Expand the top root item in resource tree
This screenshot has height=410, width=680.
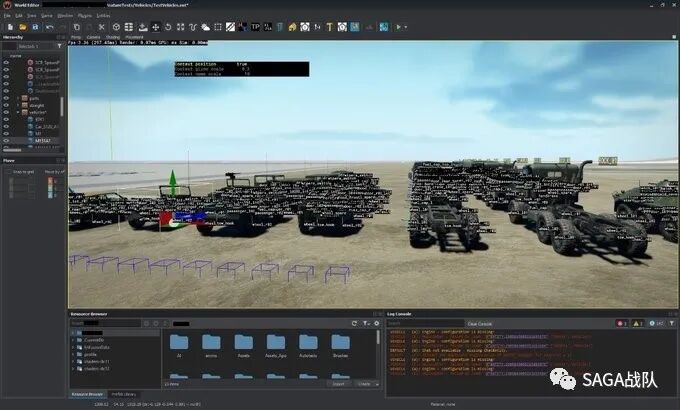[73, 333]
